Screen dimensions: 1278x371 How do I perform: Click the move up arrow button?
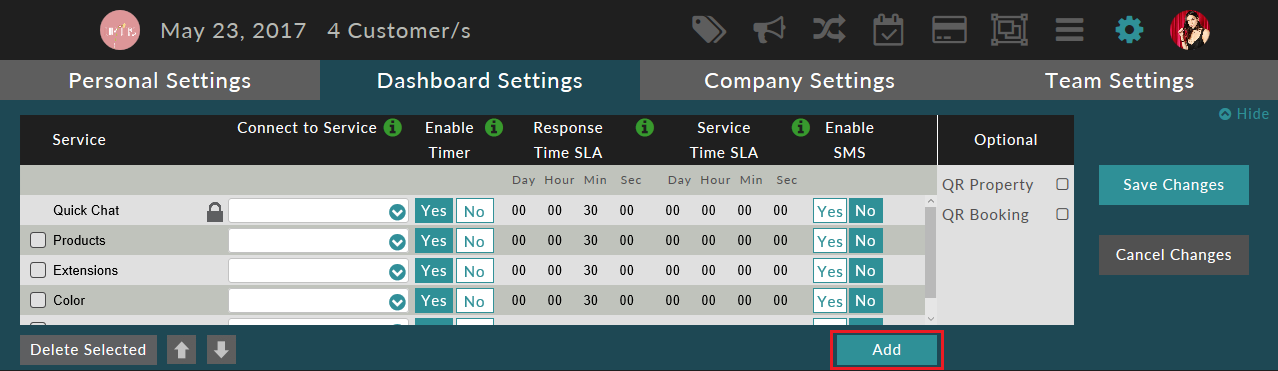[x=181, y=350]
